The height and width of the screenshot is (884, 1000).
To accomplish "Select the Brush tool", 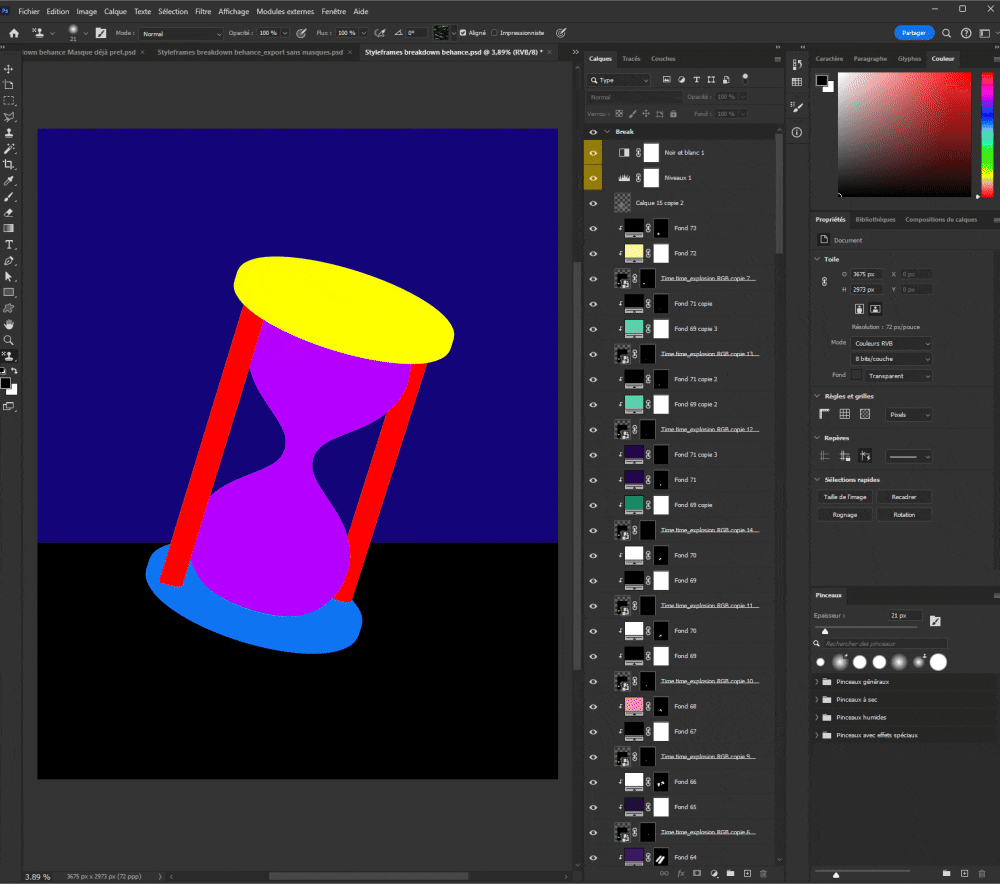I will coord(8,197).
